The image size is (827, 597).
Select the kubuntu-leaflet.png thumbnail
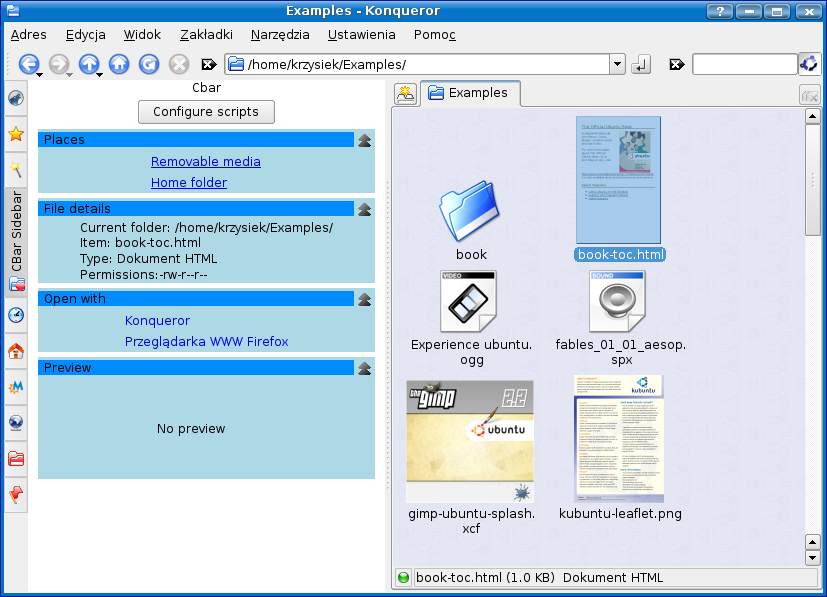coord(619,440)
